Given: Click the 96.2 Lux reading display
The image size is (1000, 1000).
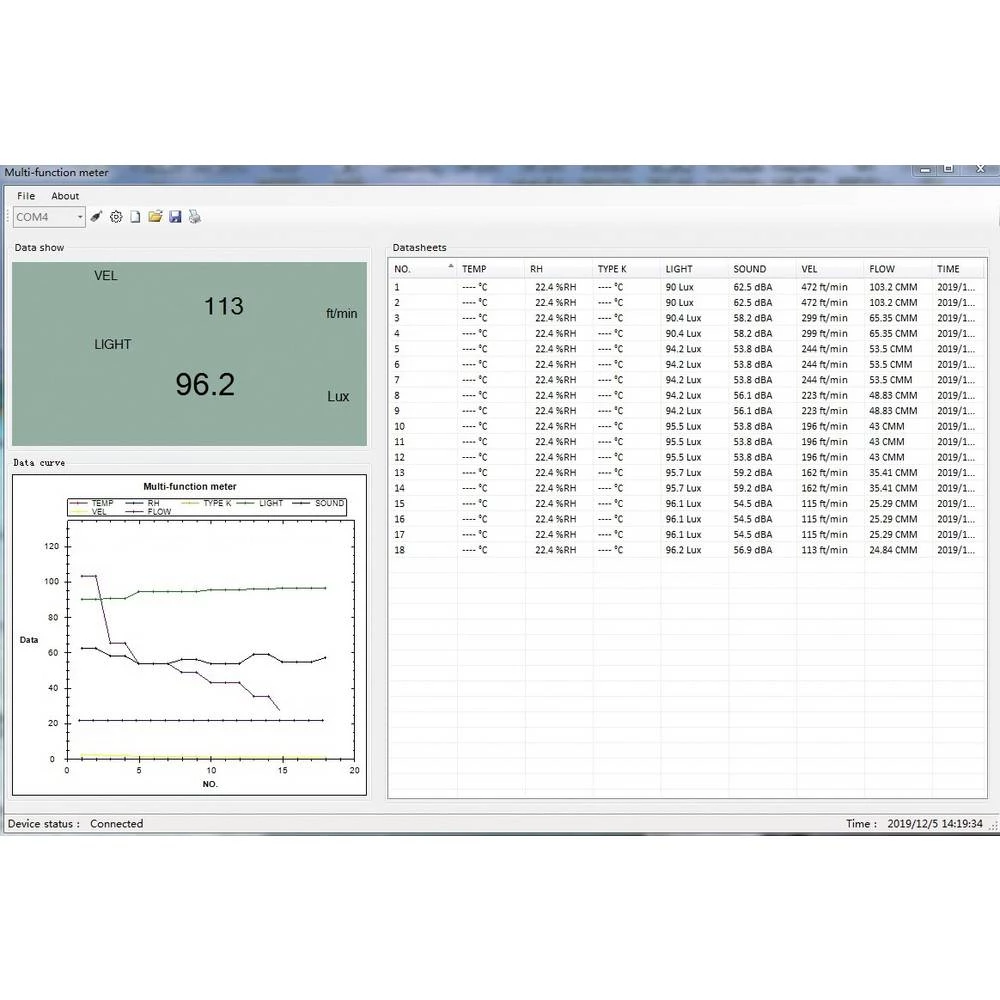Looking at the screenshot, I should (205, 384).
